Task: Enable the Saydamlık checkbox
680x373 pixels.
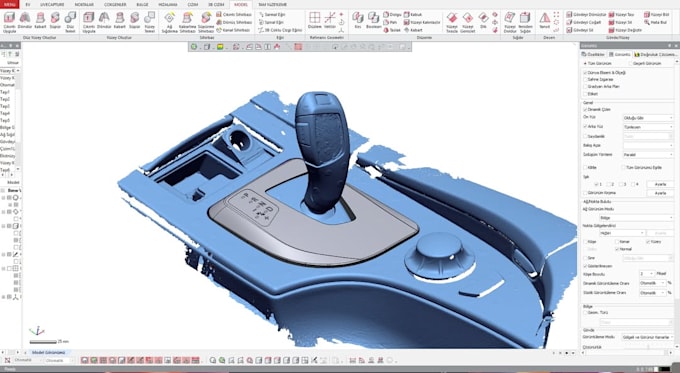Action: (585, 136)
